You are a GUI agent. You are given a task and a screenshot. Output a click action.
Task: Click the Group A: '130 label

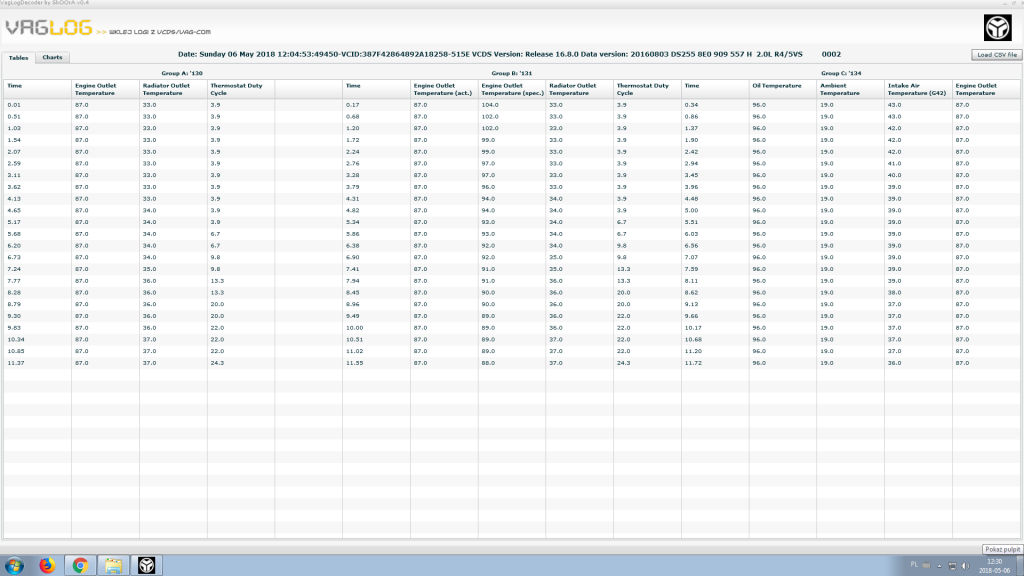coord(182,73)
